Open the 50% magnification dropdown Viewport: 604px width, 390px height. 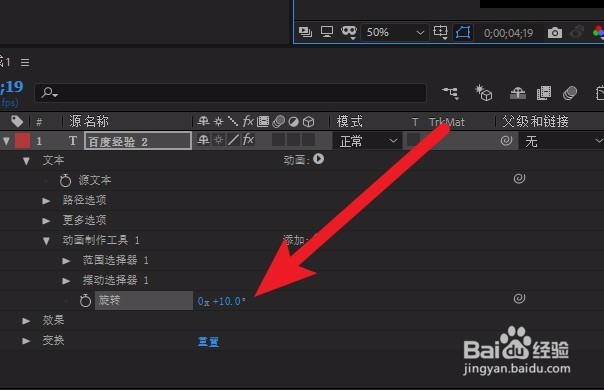pos(394,32)
